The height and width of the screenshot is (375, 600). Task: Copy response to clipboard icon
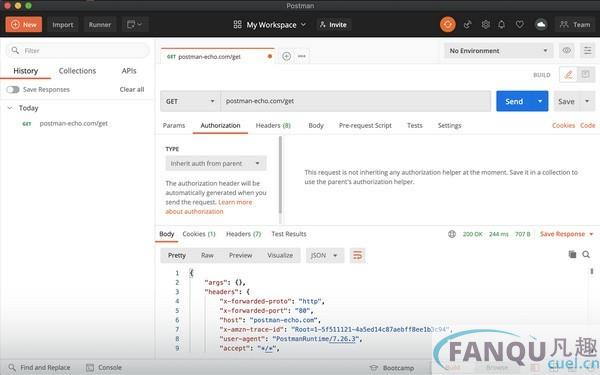coord(572,254)
